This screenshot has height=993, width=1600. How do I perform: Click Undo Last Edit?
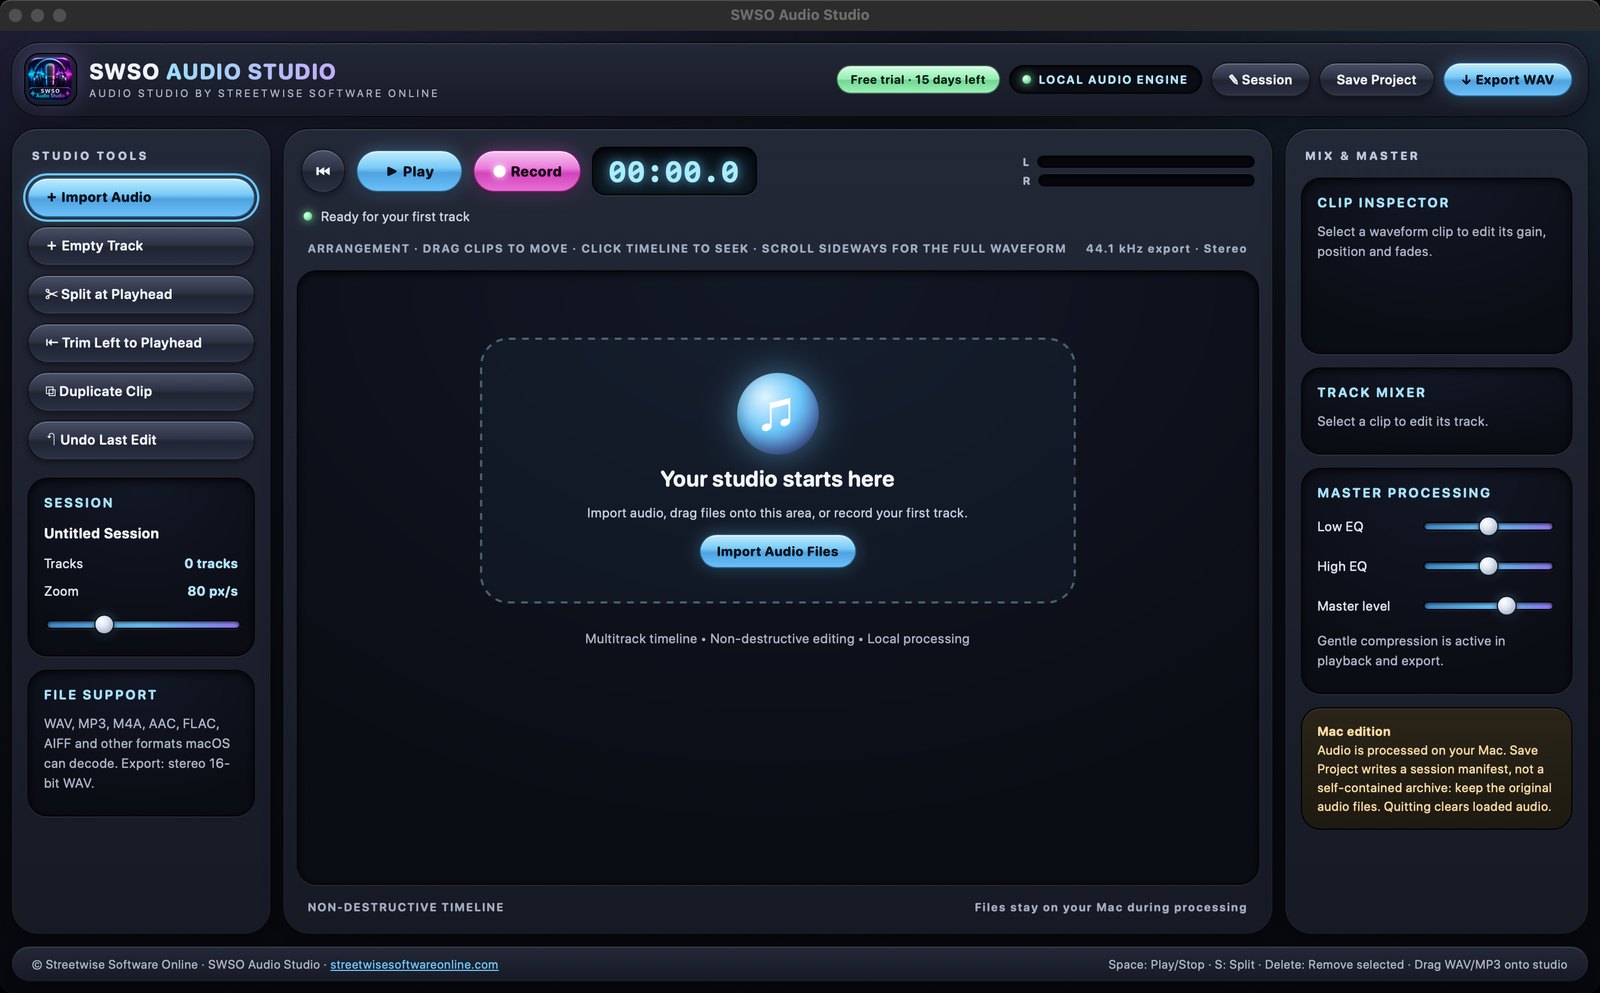[141, 440]
